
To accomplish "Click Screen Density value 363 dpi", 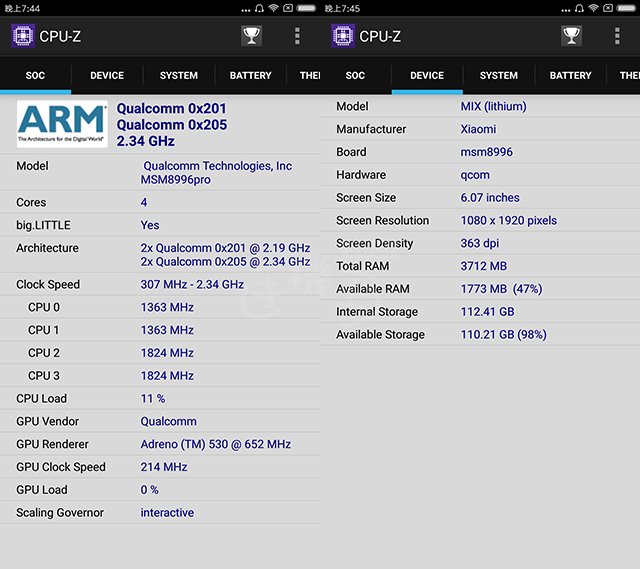I will click(480, 244).
